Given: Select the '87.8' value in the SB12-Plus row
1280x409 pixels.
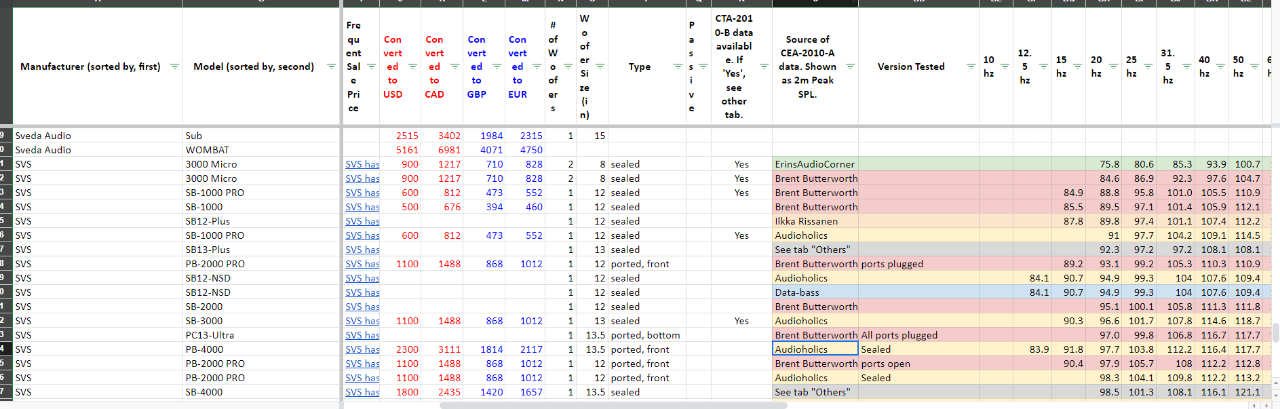Looking at the screenshot, I should pyautogui.click(x=1069, y=220).
